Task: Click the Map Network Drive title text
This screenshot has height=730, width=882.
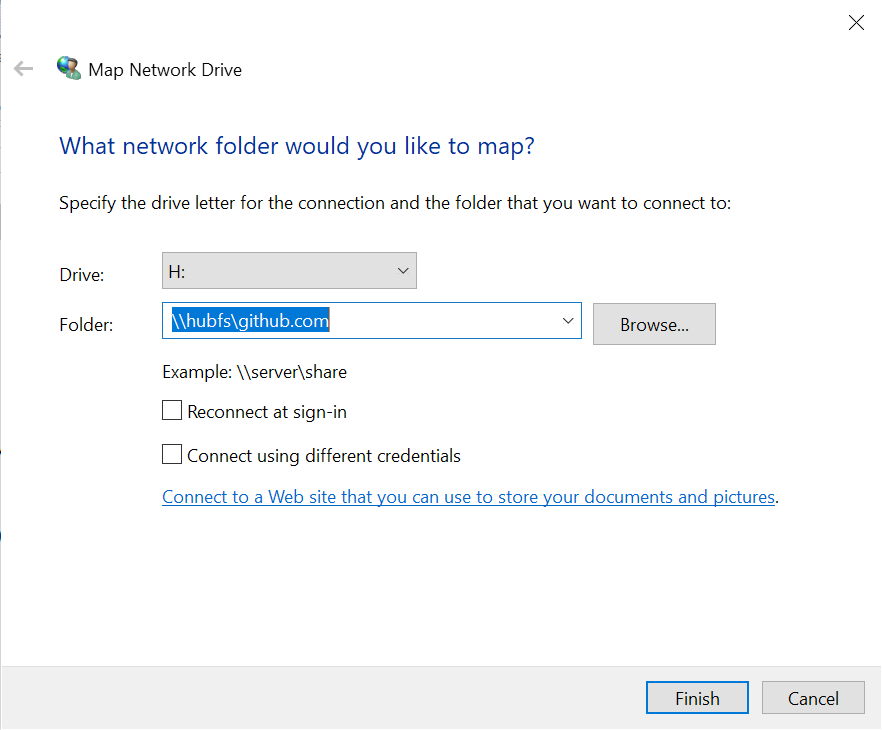Action: (165, 70)
